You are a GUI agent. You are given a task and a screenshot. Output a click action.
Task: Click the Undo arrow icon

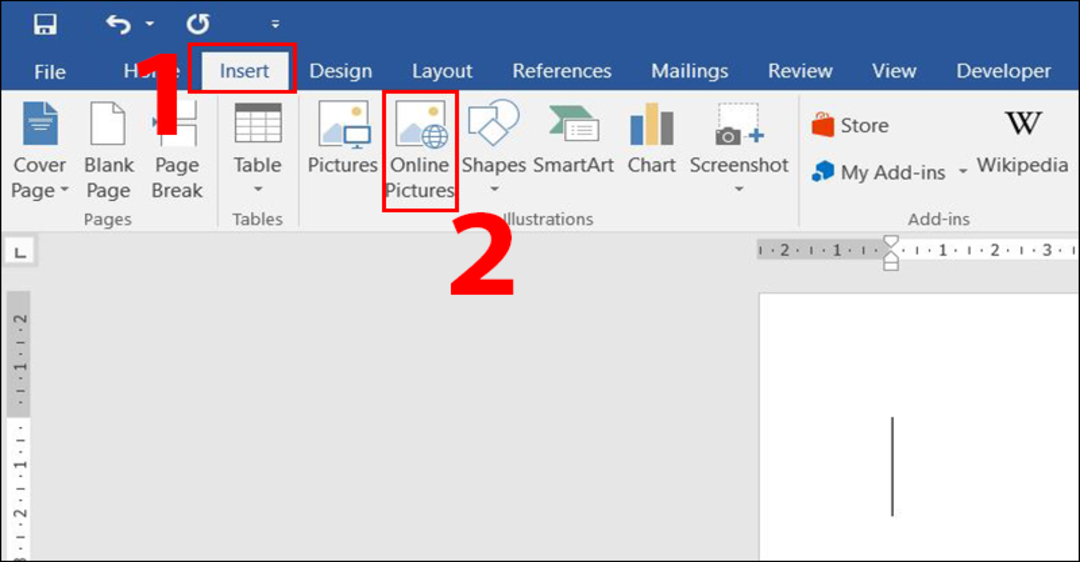click(x=118, y=23)
